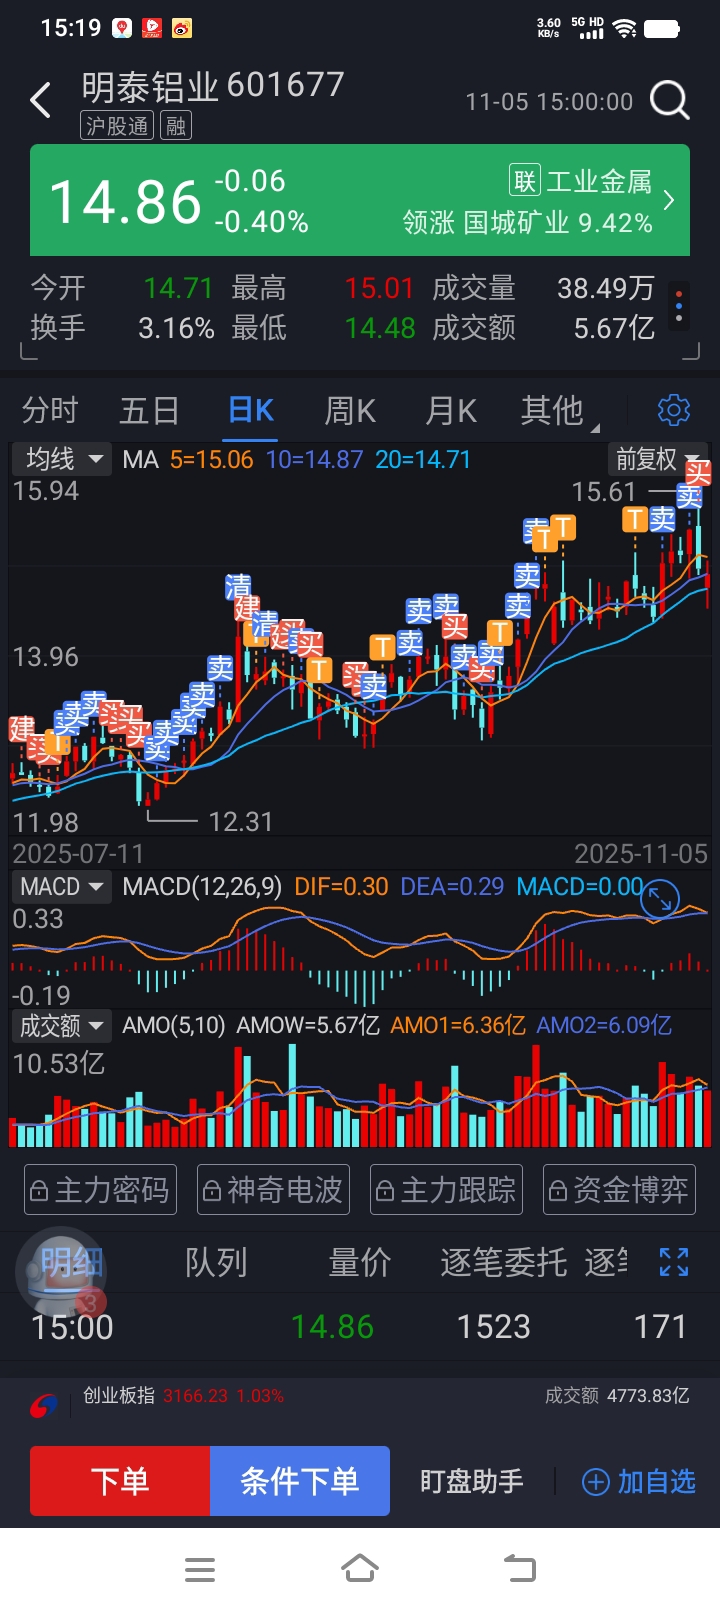Select the 日K chart tab
The width and height of the screenshot is (720, 1612).
(251, 410)
